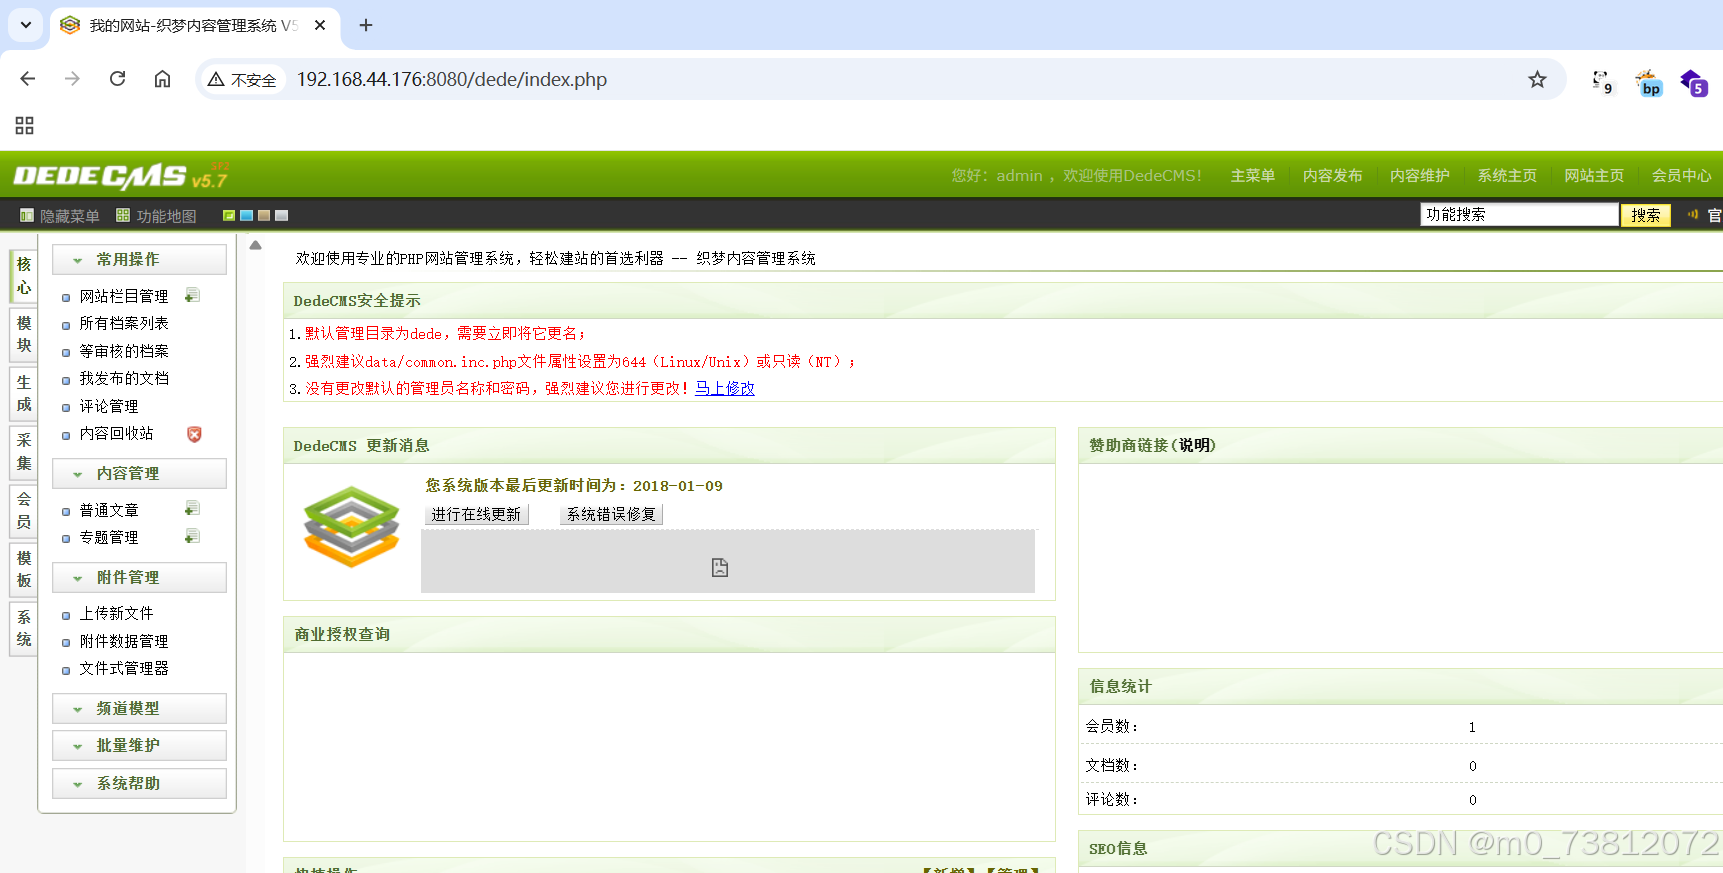This screenshot has height=873, width=1723.
Task: Click the 功能搜索 input field
Action: pyautogui.click(x=1519, y=214)
